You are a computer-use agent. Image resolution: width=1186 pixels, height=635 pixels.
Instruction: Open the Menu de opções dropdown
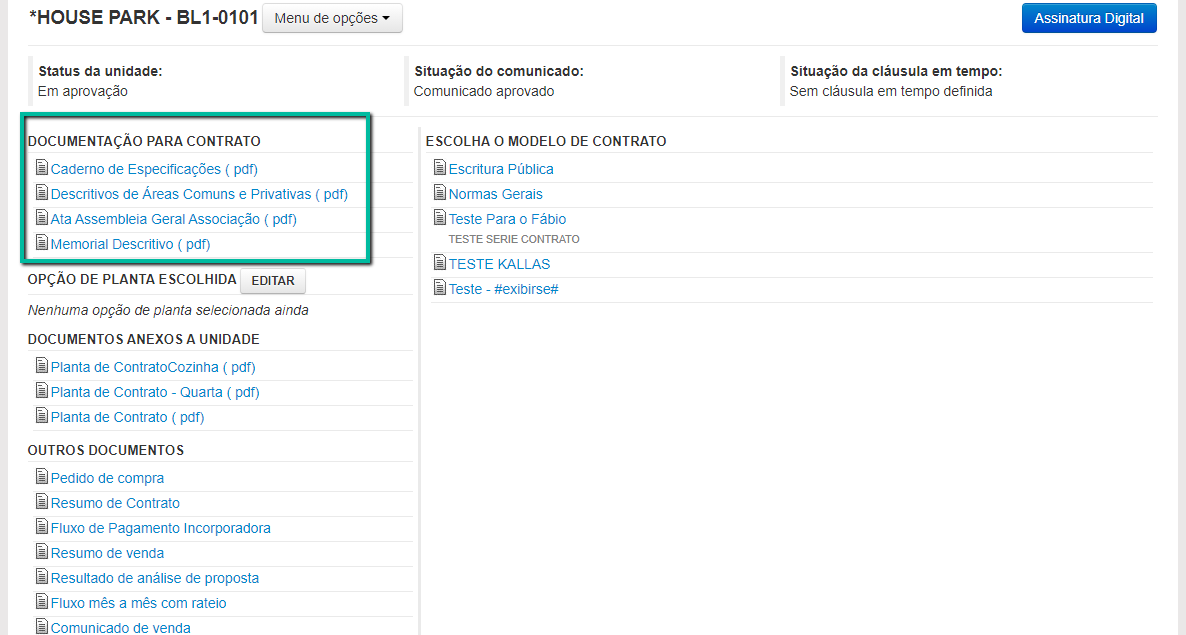pos(332,18)
